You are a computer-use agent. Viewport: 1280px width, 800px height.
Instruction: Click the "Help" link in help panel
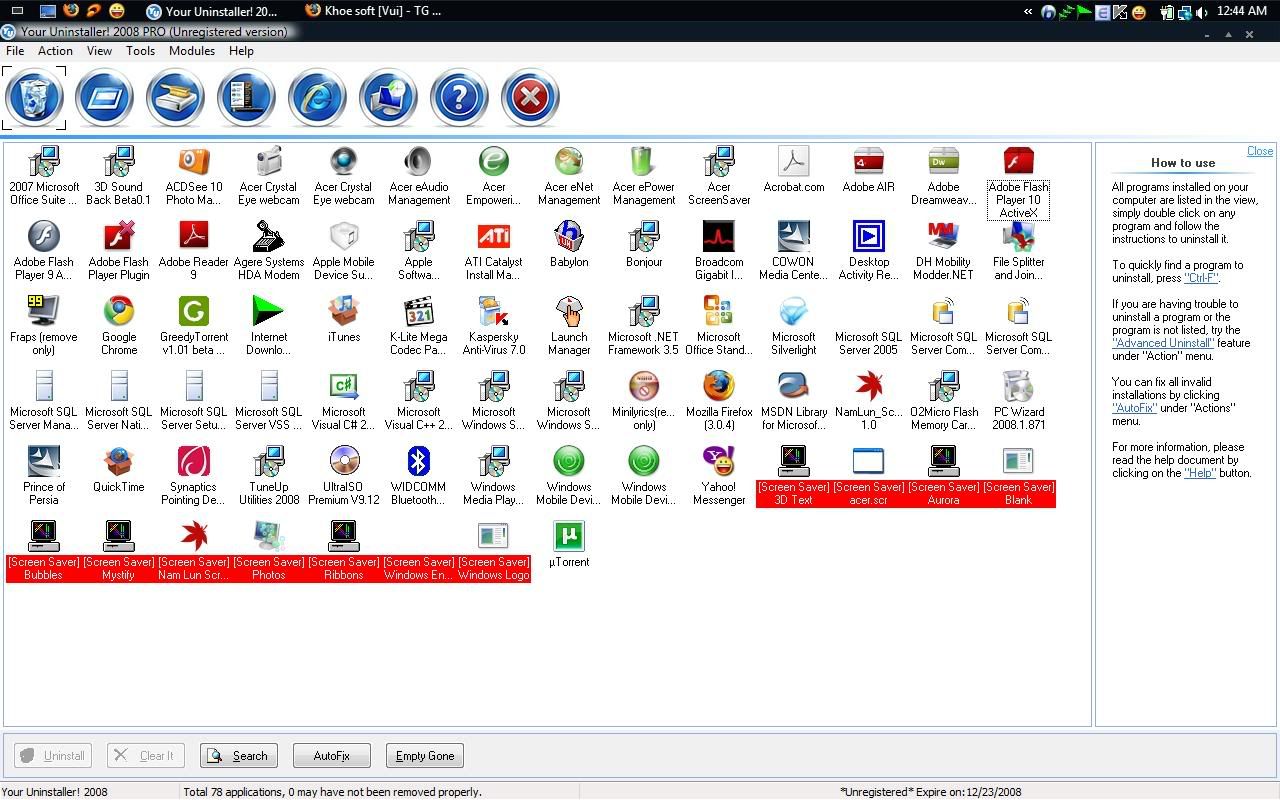coord(1200,473)
